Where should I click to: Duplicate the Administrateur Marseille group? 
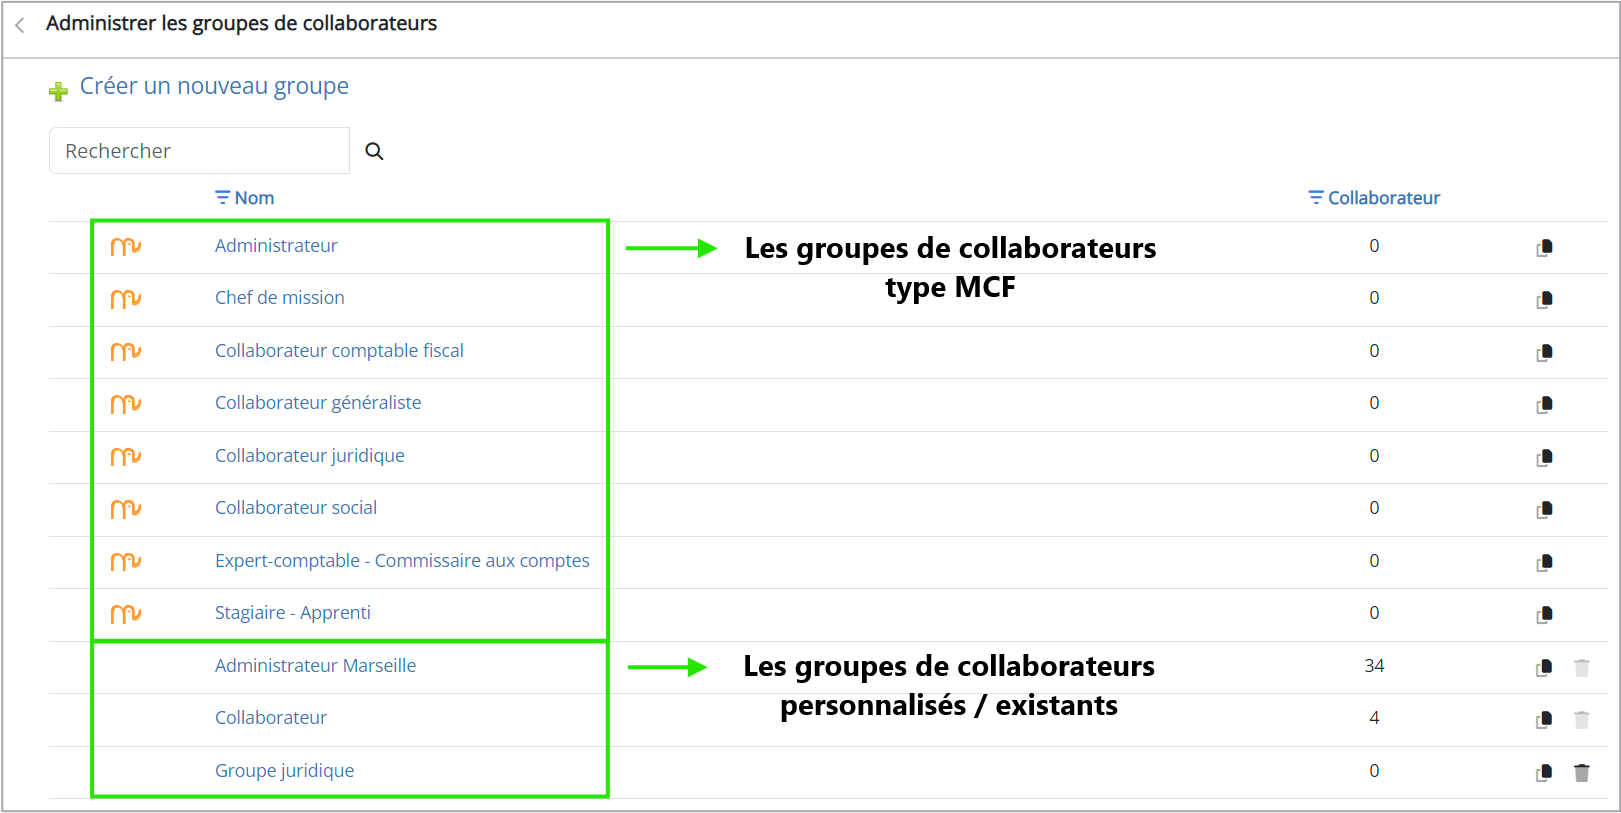click(1544, 667)
